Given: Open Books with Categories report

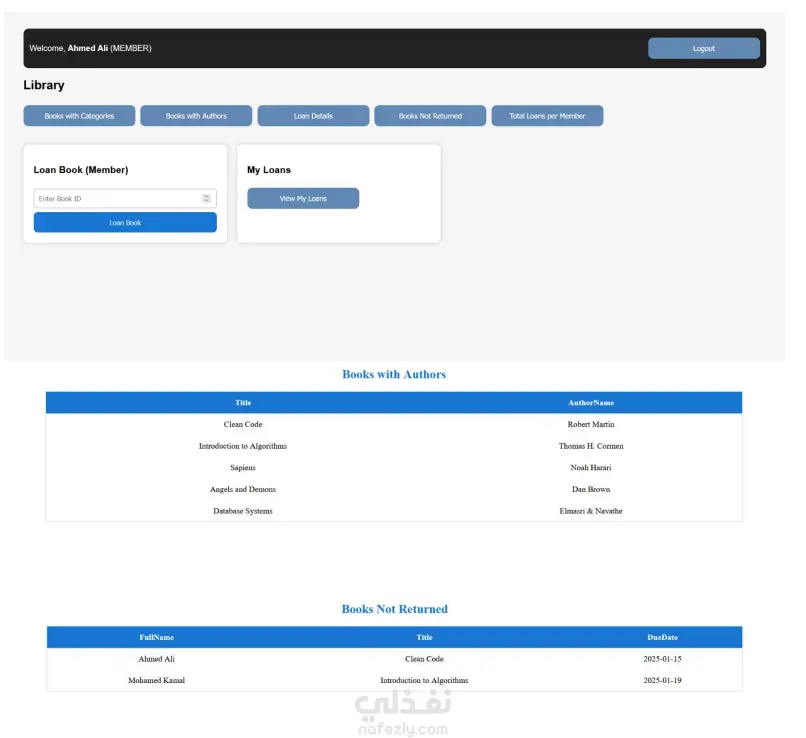Looking at the screenshot, I should 79,116.
